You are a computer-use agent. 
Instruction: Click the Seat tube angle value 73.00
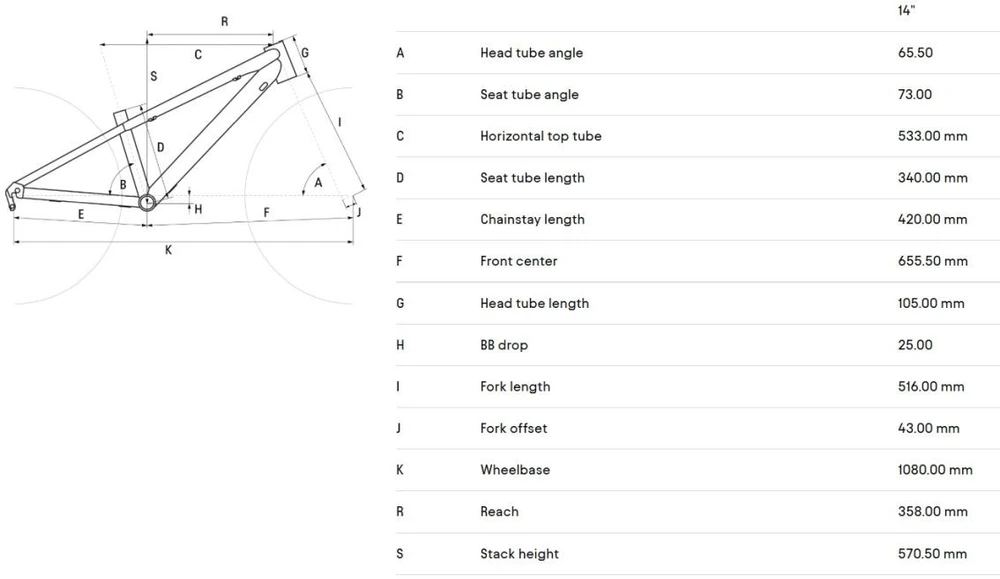click(x=915, y=94)
